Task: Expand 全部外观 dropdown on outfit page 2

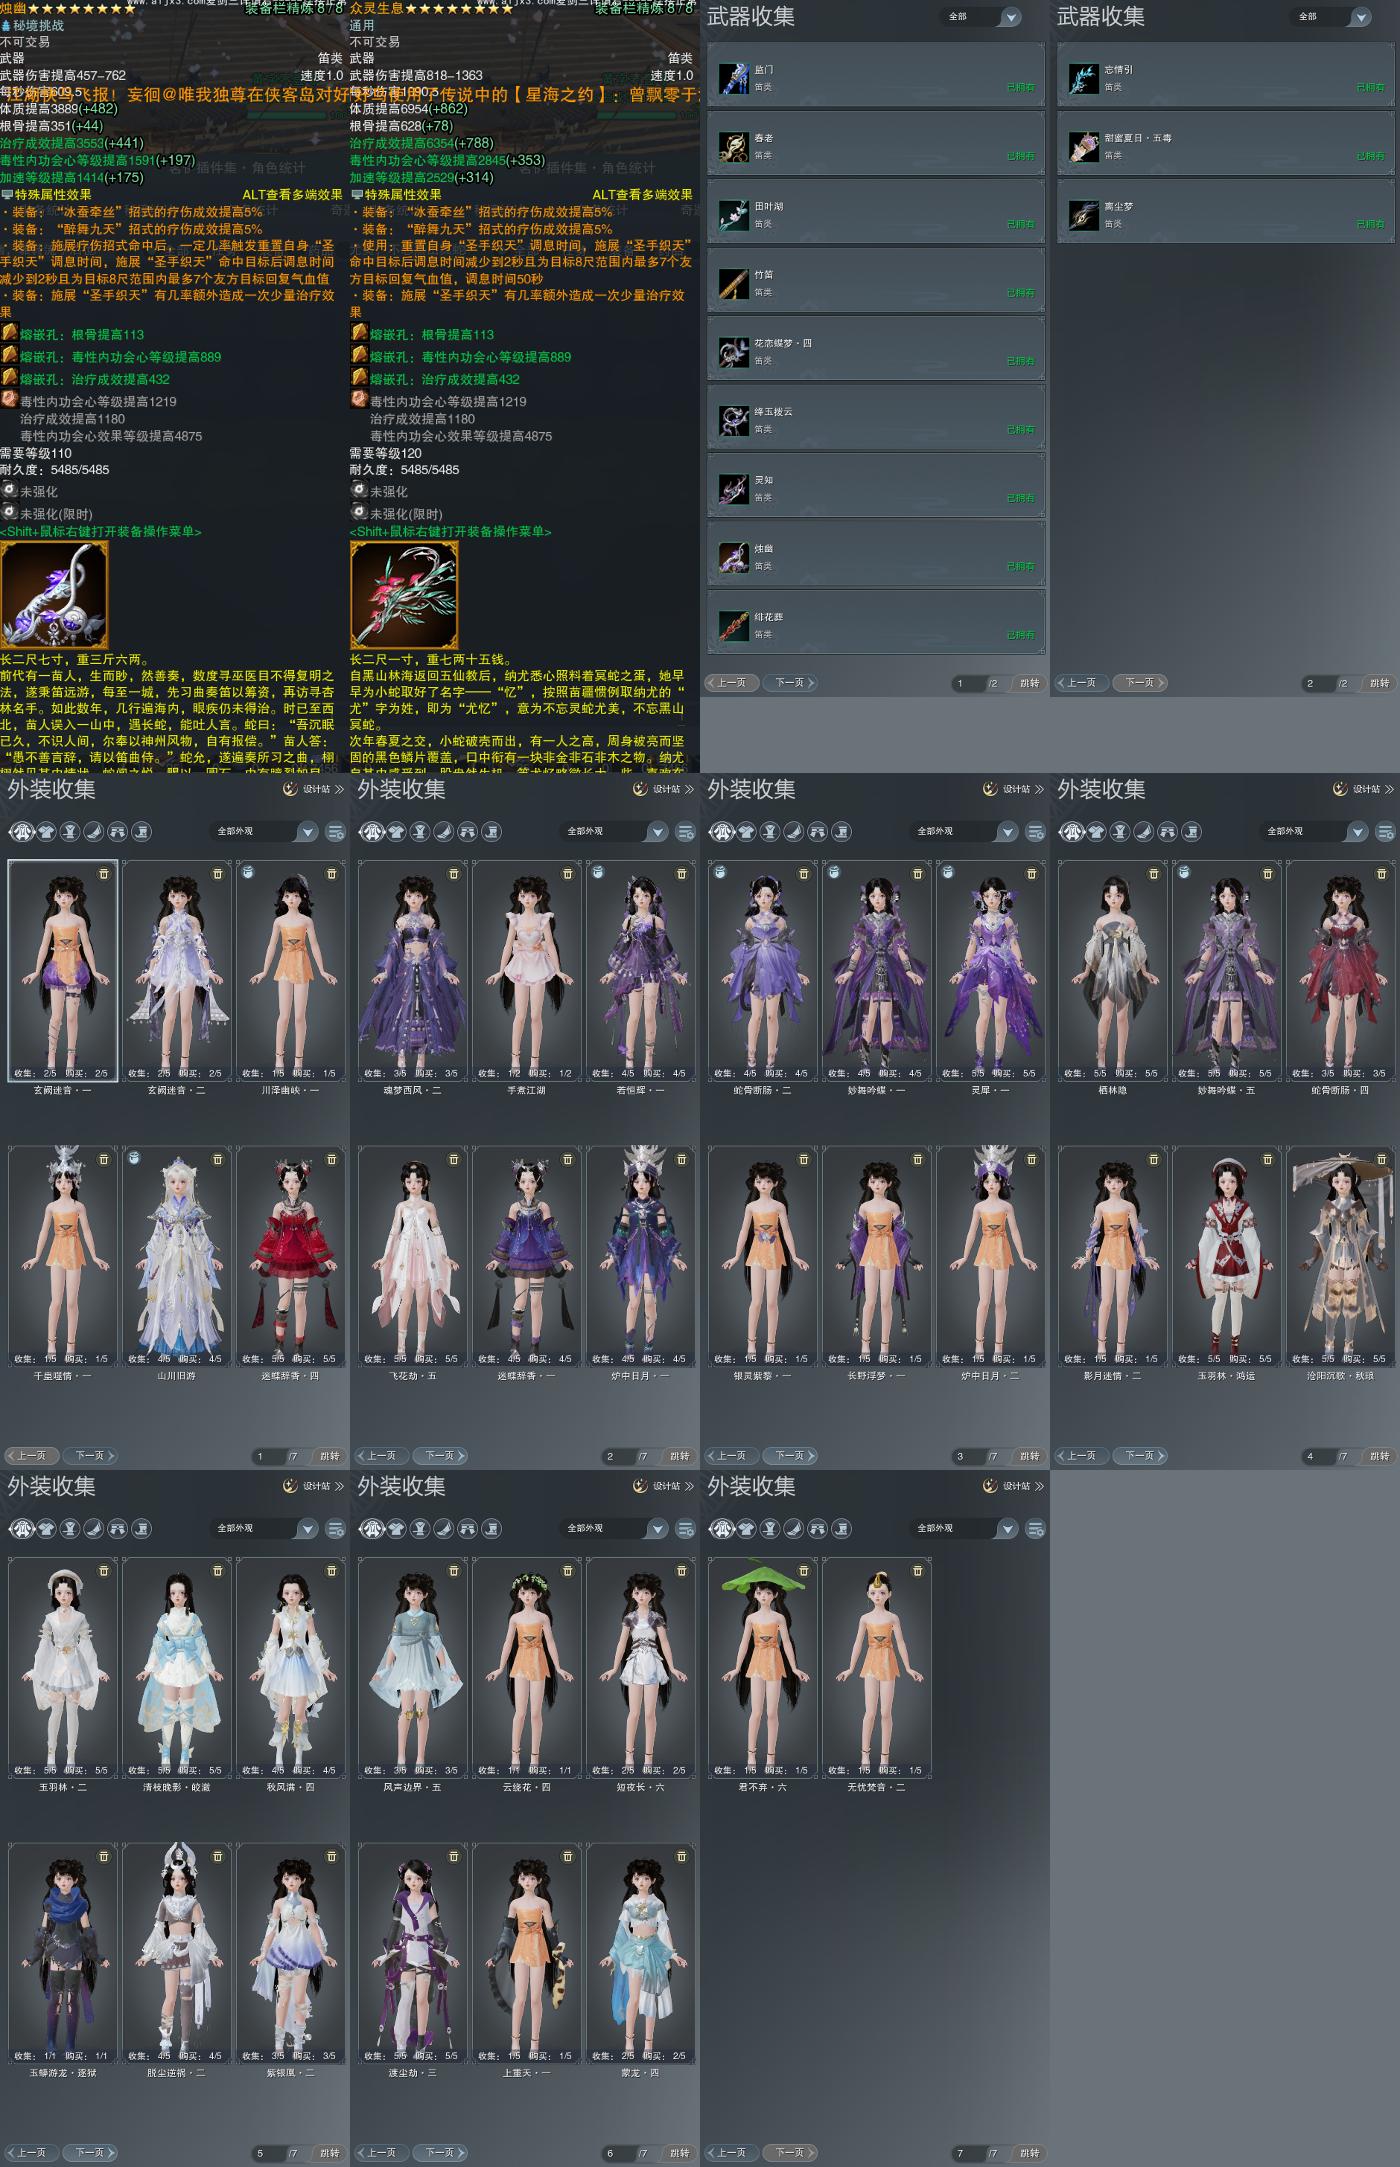Action: [615, 832]
